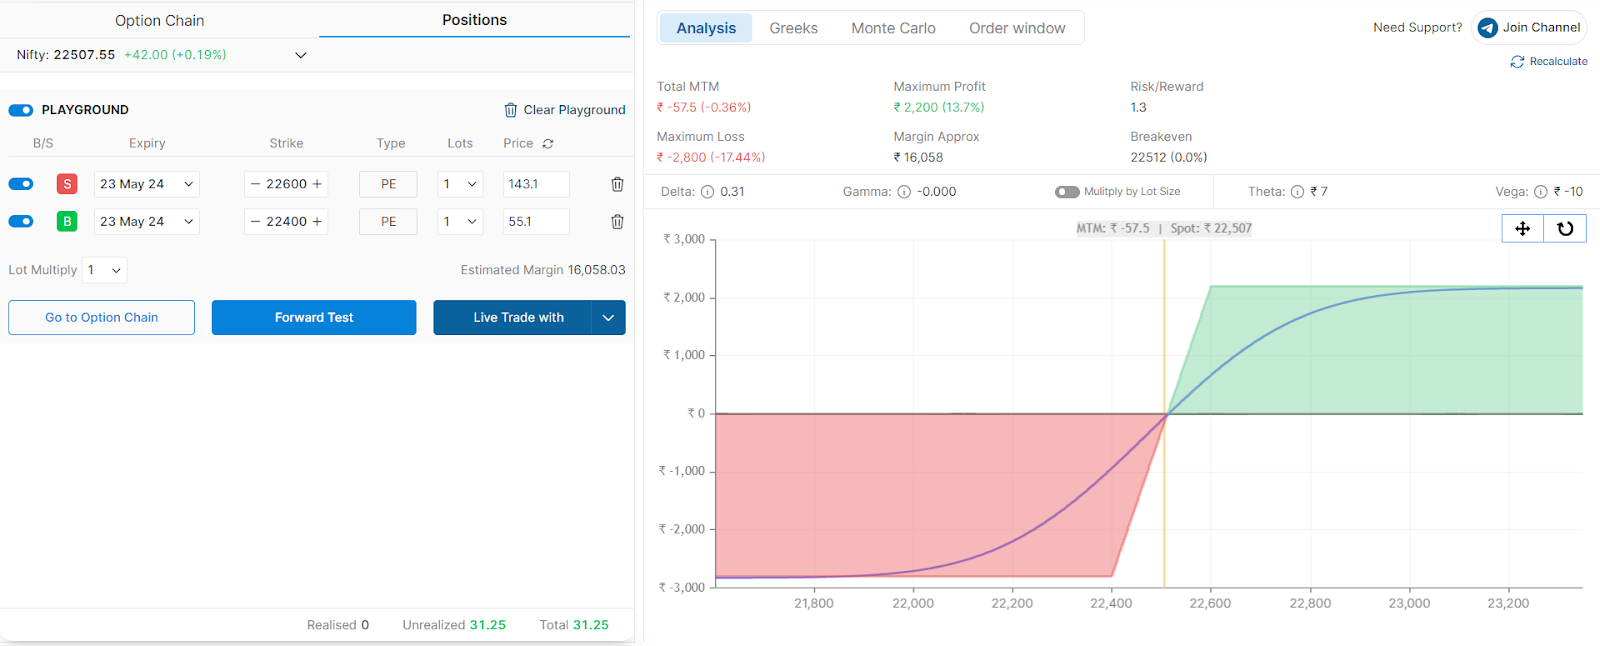Toggle PE type for 22400 leg
Viewport: 1600px width, 646px height.
(x=388, y=222)
